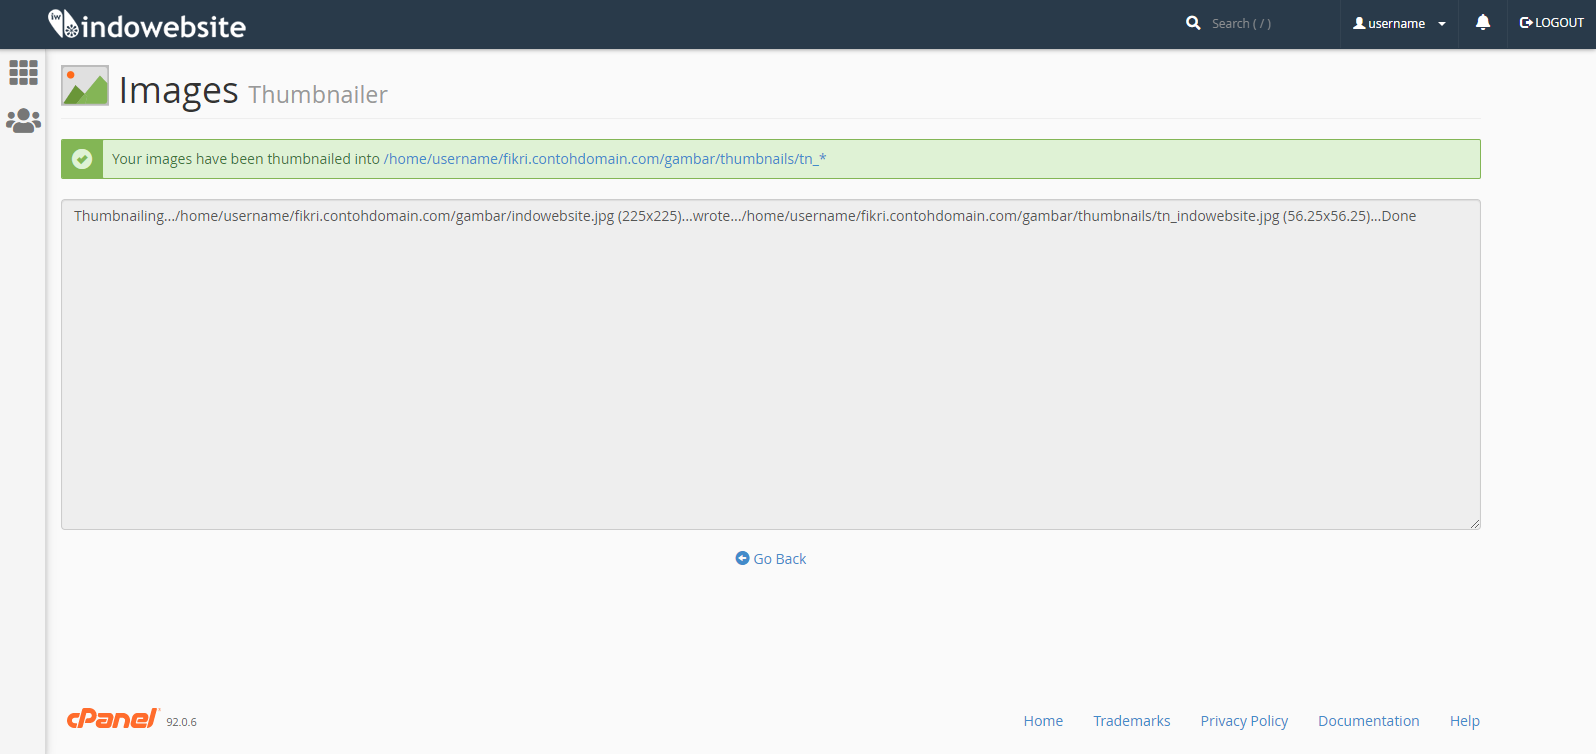Focus the Search input field

[x=1265, y=23]
